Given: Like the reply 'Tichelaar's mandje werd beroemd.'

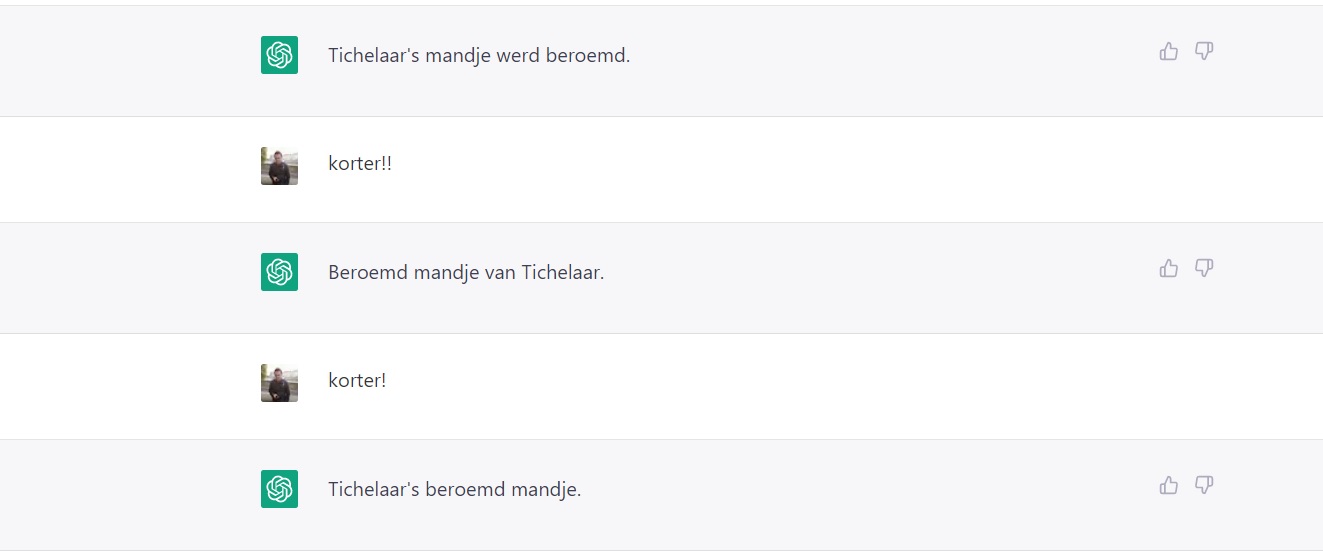Looking at the screenshot, I should click(1168, 51).
